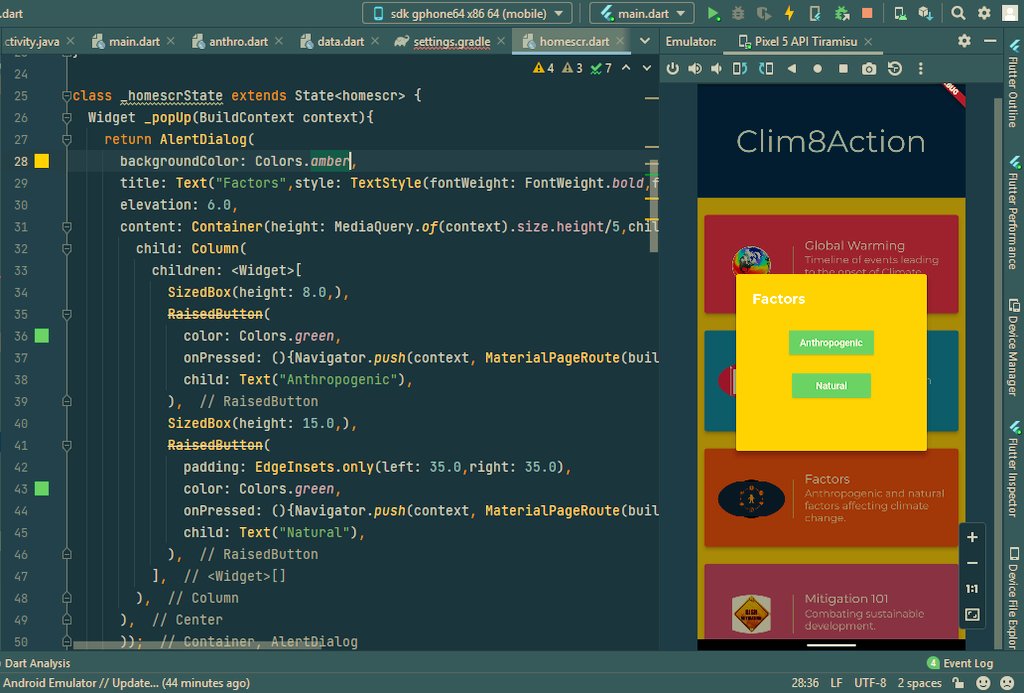Lower emulator volume
Image resolution: width=1024 pixels, height=693 pixels.
(717, 69)
